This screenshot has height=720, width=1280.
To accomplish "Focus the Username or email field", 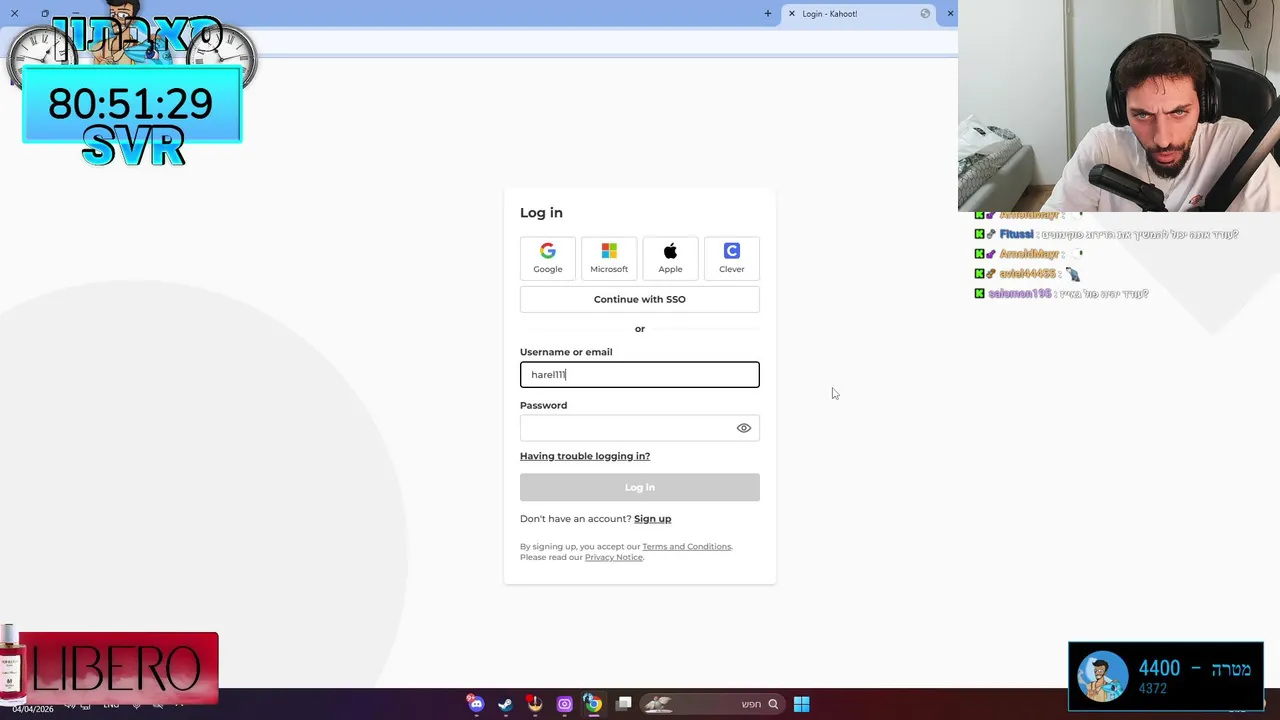I will pyautogui.click(x=640, y=374).
